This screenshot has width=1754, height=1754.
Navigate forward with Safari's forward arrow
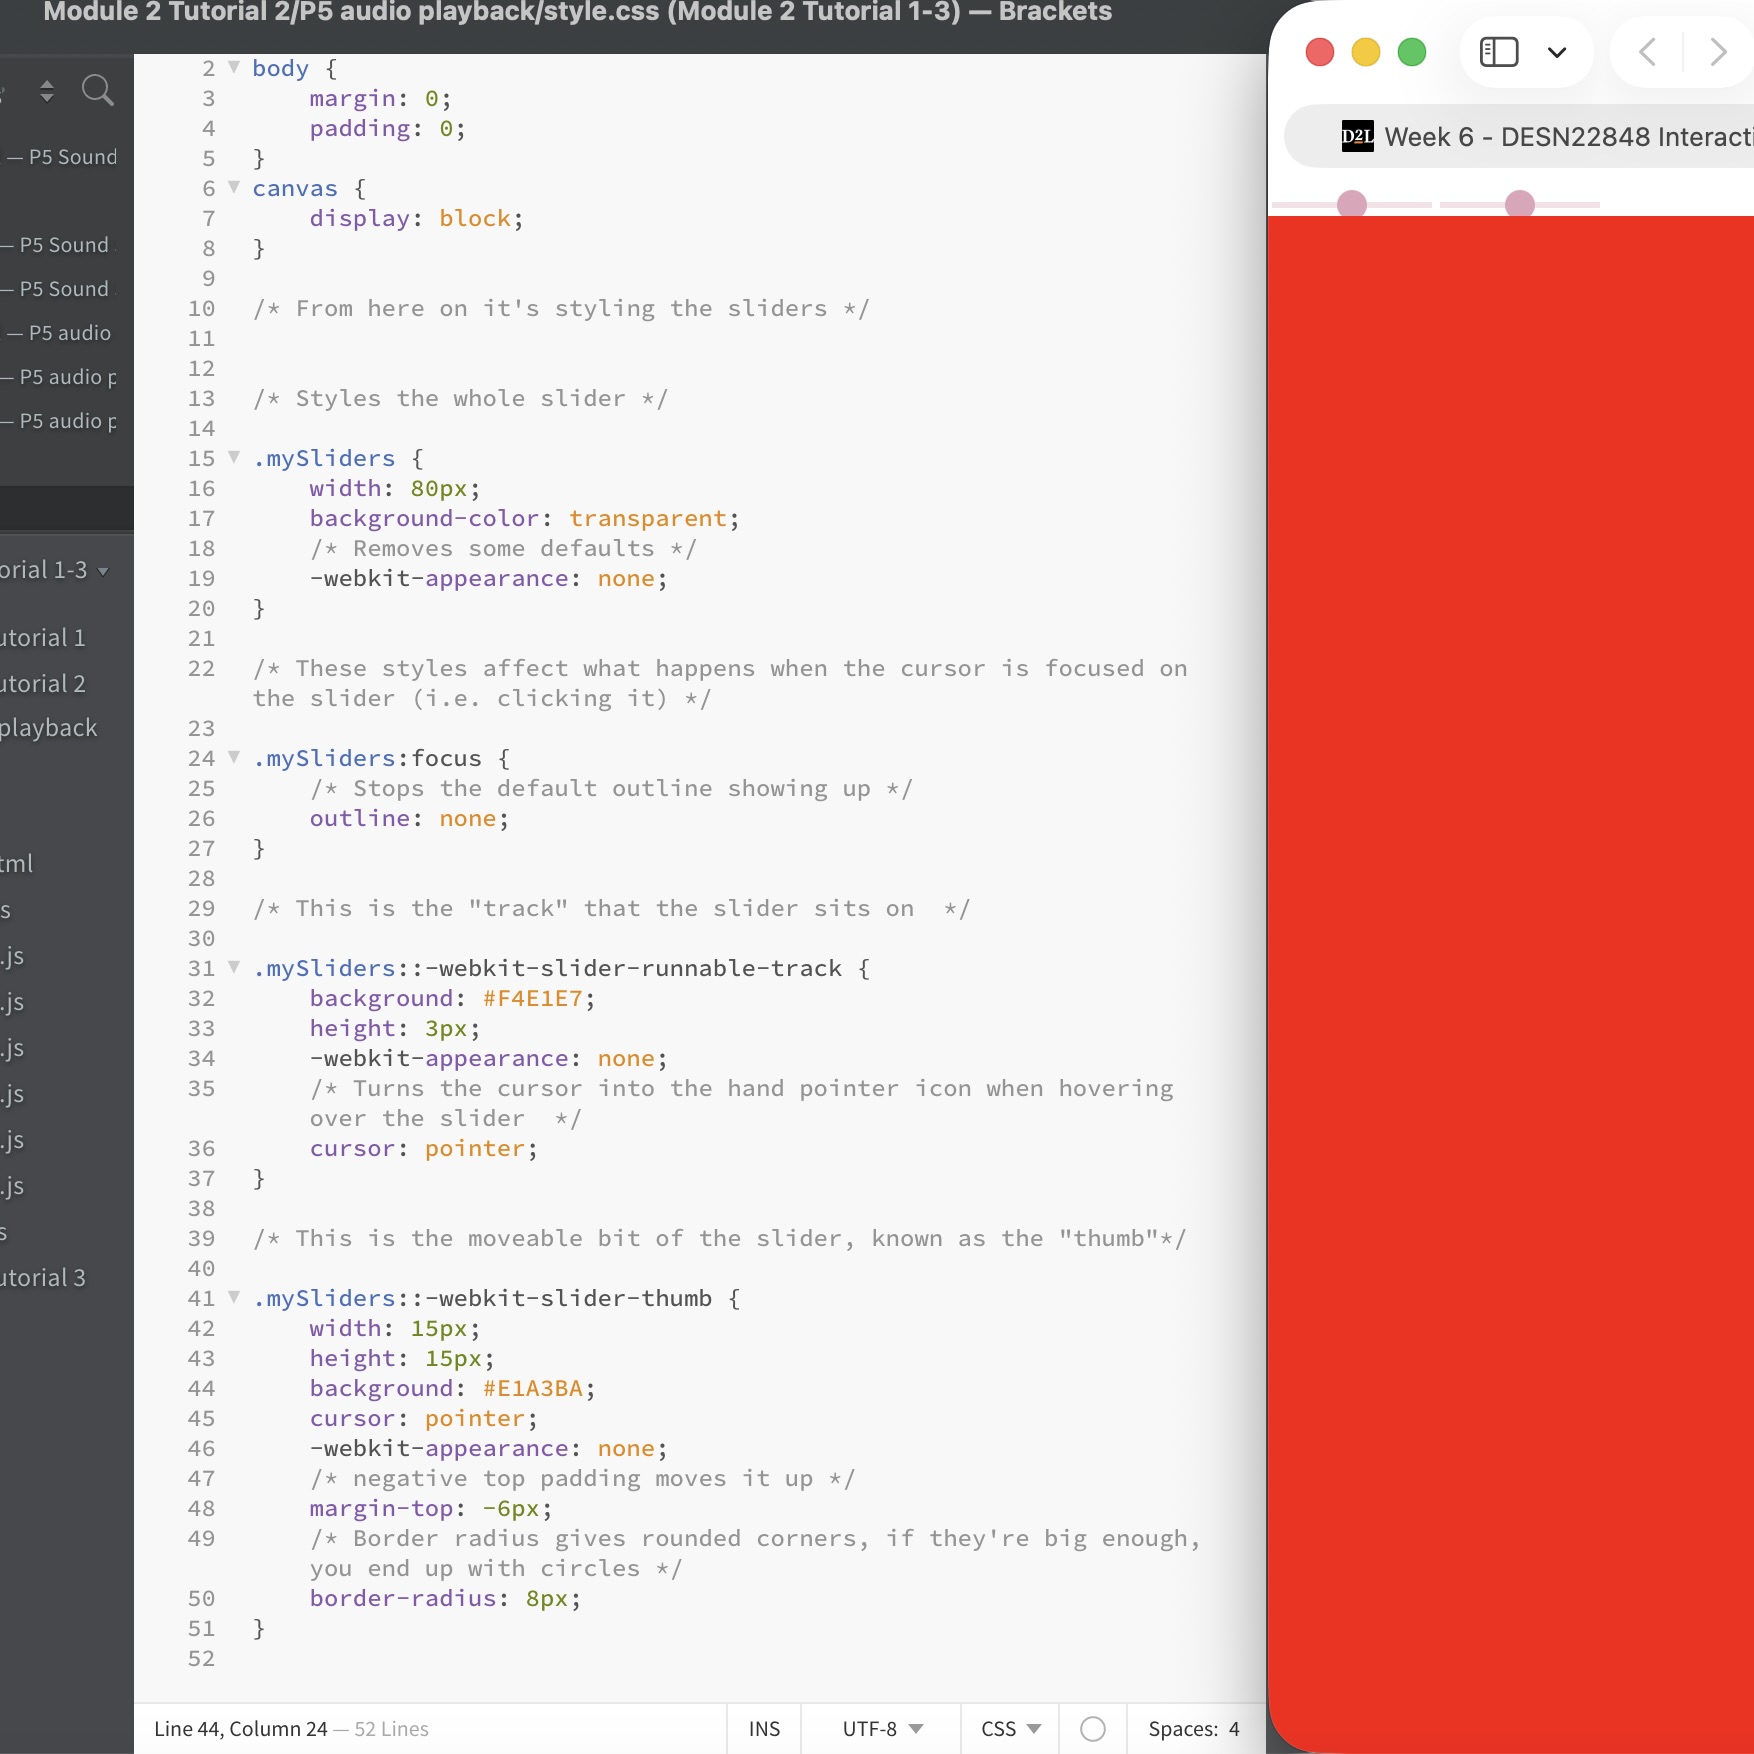pyautogui.click(x=1717, y=52)
